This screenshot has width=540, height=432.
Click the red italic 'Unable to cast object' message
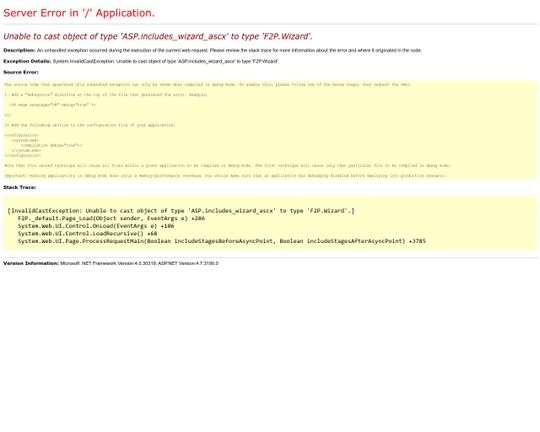click(158, 36)
